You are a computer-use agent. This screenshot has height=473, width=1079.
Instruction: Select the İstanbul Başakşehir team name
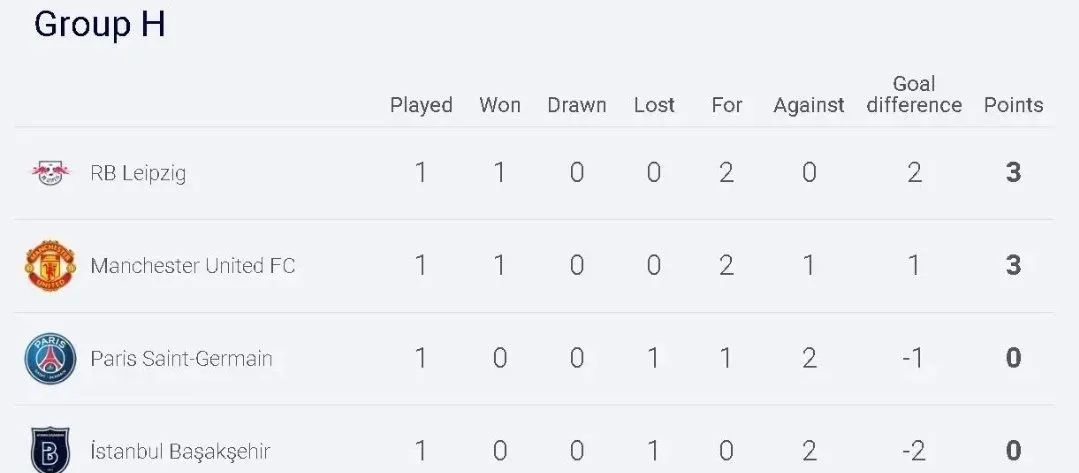point(180,452)
